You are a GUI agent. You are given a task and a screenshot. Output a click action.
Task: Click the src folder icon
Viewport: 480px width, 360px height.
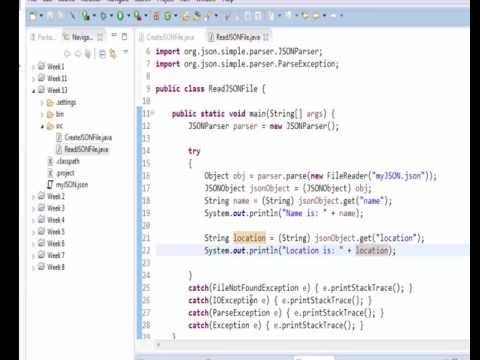coord(50,126)
